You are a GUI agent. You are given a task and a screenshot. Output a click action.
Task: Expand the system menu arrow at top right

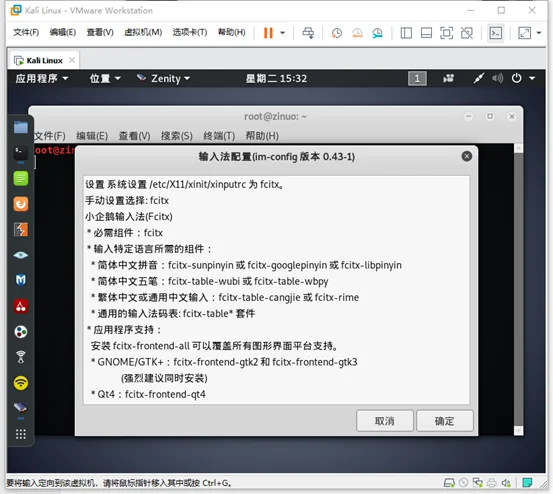pyautogui.click(x=532, y=78)
